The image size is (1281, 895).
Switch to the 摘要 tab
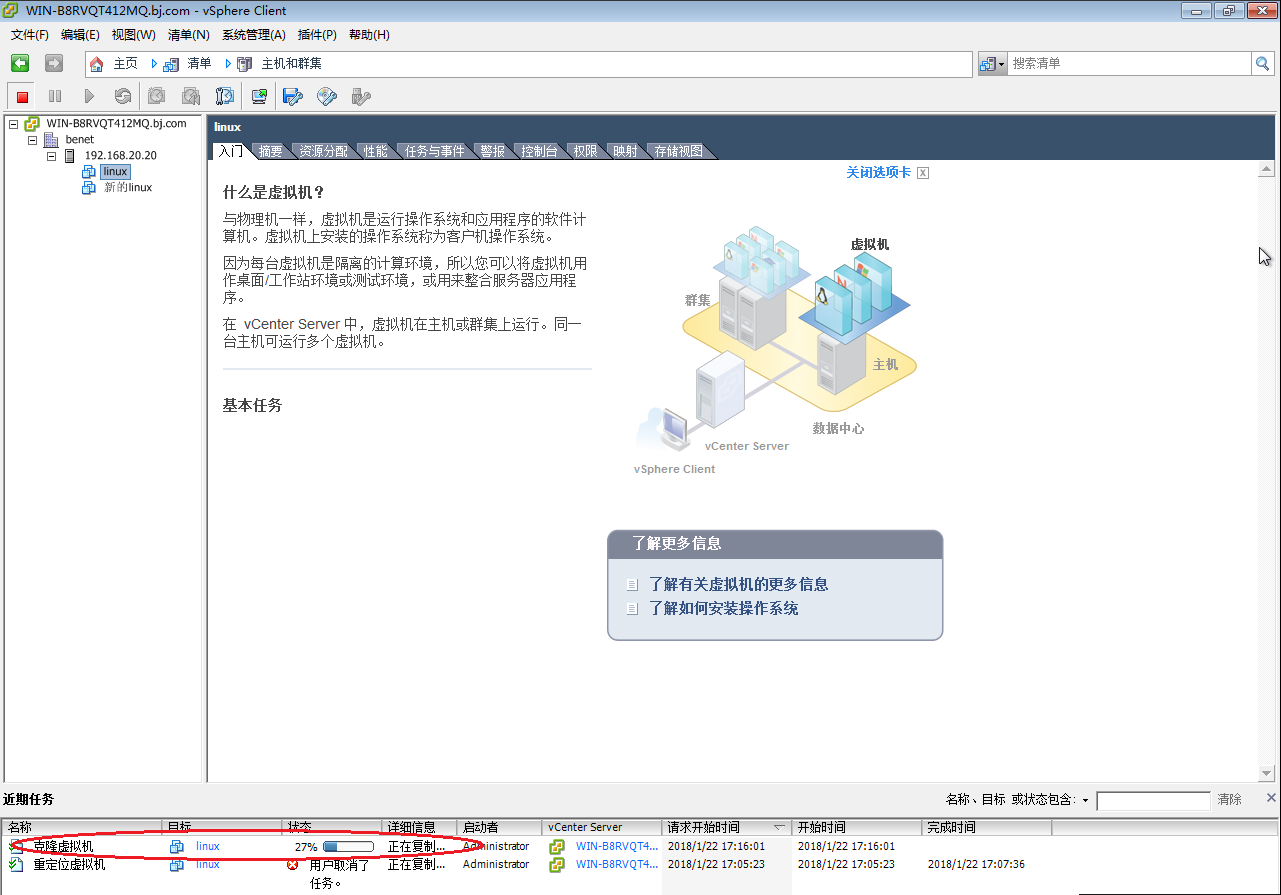pos(270,151)
